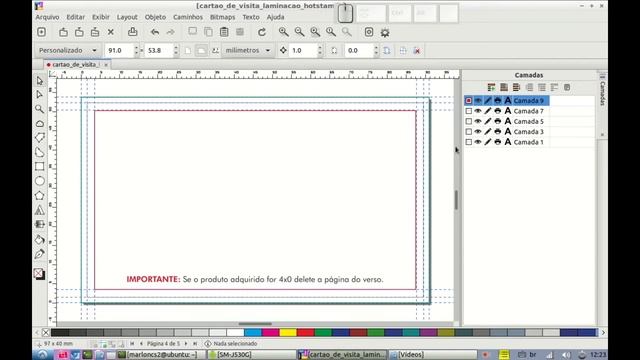Toggle visibility eye of Camada 9
Image resolution: width=640 pixels, height=360 pixels.
(x=478, y=100)
